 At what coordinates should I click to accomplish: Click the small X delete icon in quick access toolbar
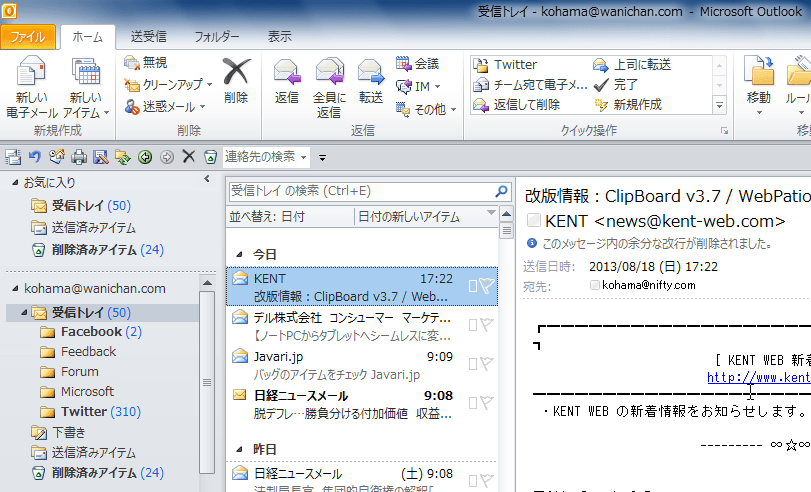pyautogui.click(x=189, y=156)
